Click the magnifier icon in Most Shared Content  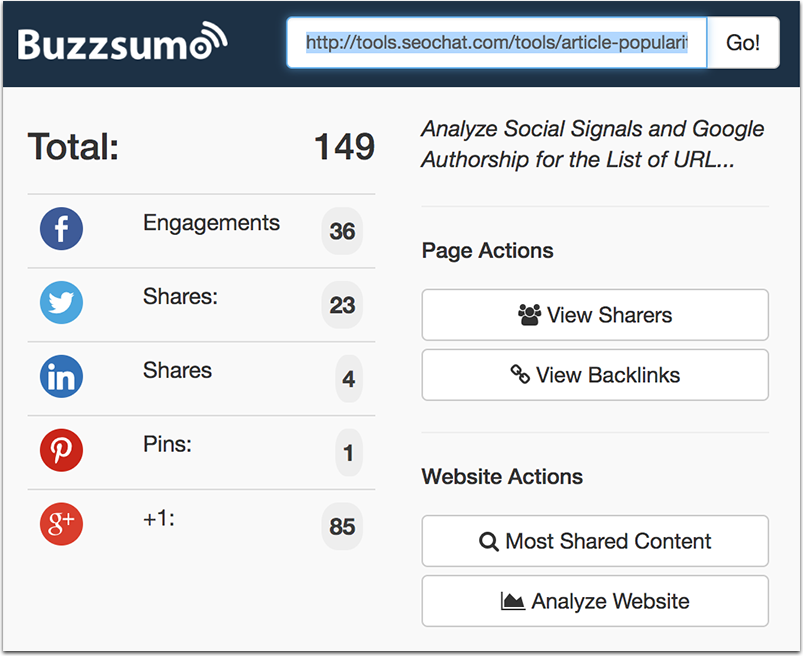[489, 542]
